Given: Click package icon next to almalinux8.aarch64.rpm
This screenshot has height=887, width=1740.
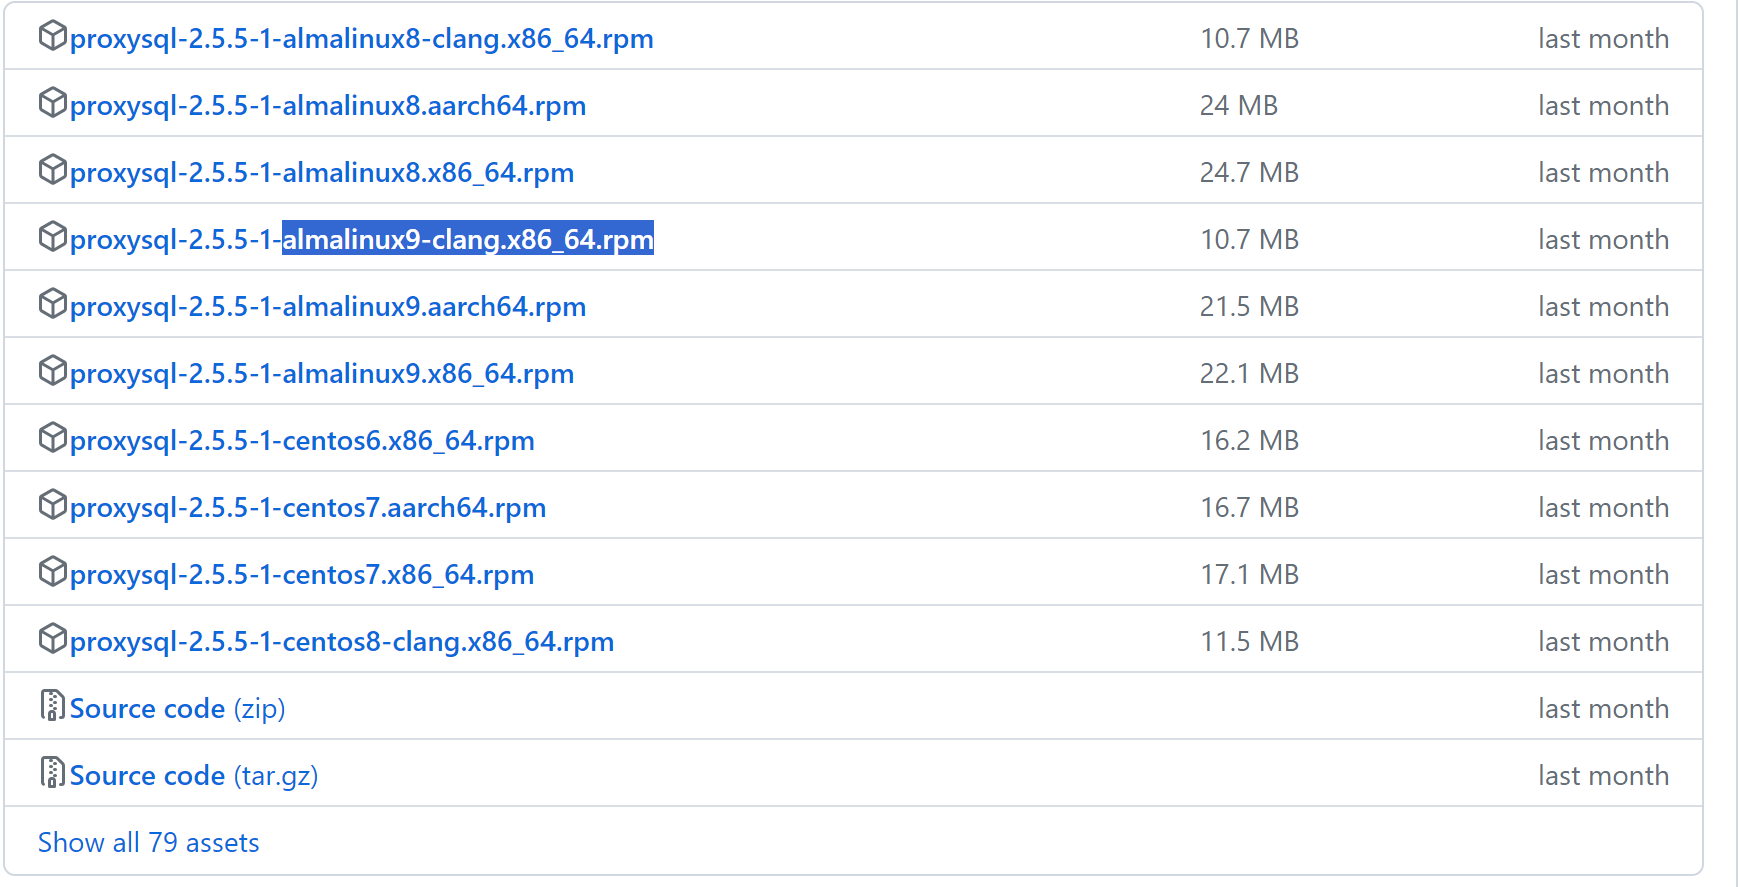Looking at the screenshot, I should (52, 104).
